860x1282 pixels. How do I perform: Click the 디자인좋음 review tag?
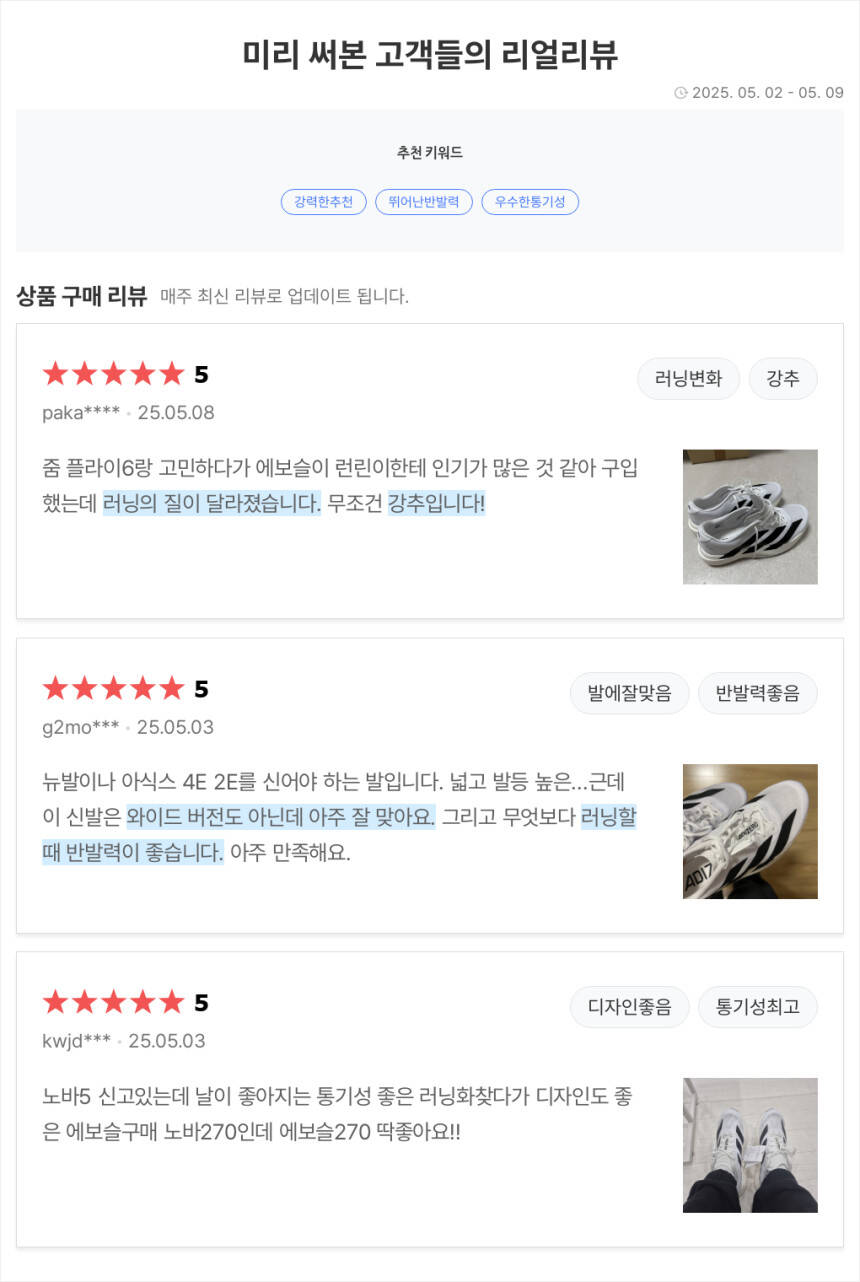[x=630, y=1007]
